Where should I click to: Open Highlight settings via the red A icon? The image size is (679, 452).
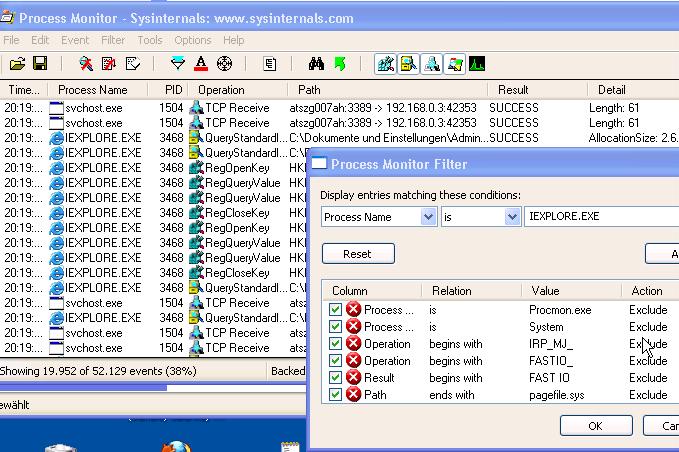coord(200,64)
